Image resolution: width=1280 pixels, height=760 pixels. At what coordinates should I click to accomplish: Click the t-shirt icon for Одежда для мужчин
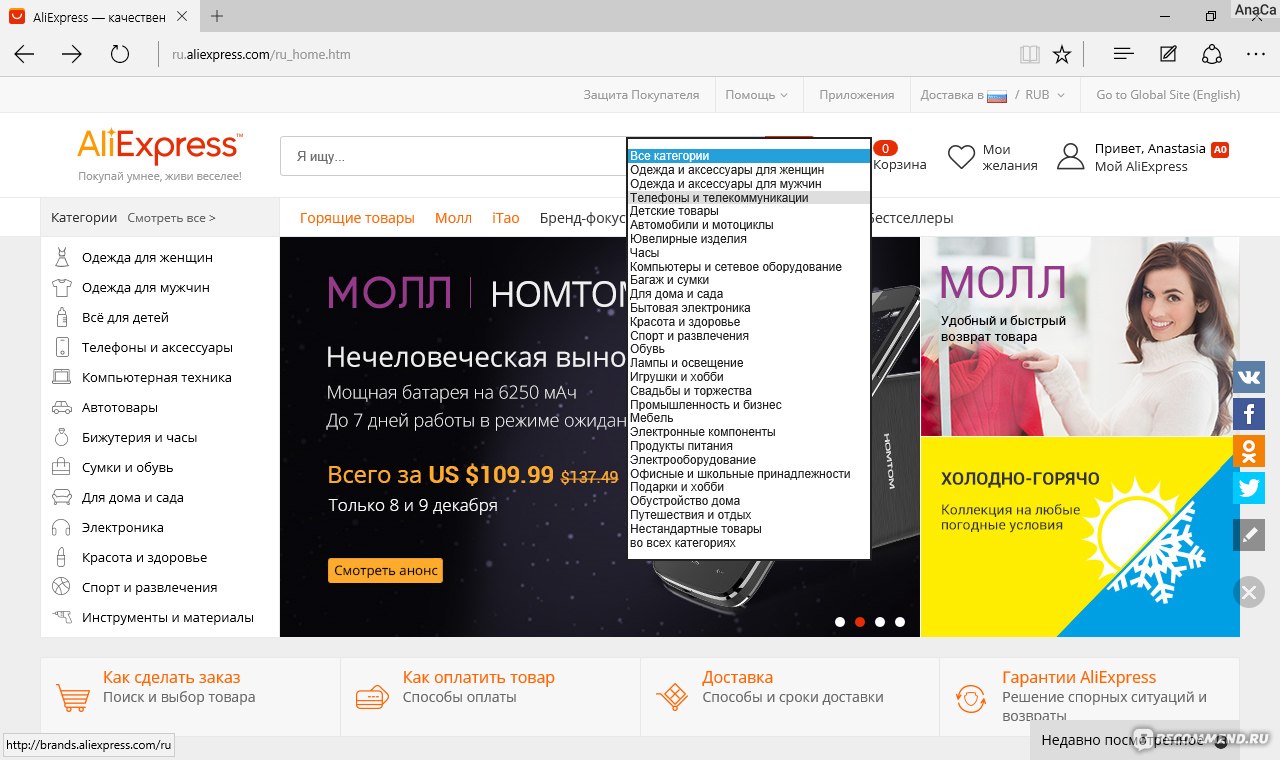[x=62, y=287]
